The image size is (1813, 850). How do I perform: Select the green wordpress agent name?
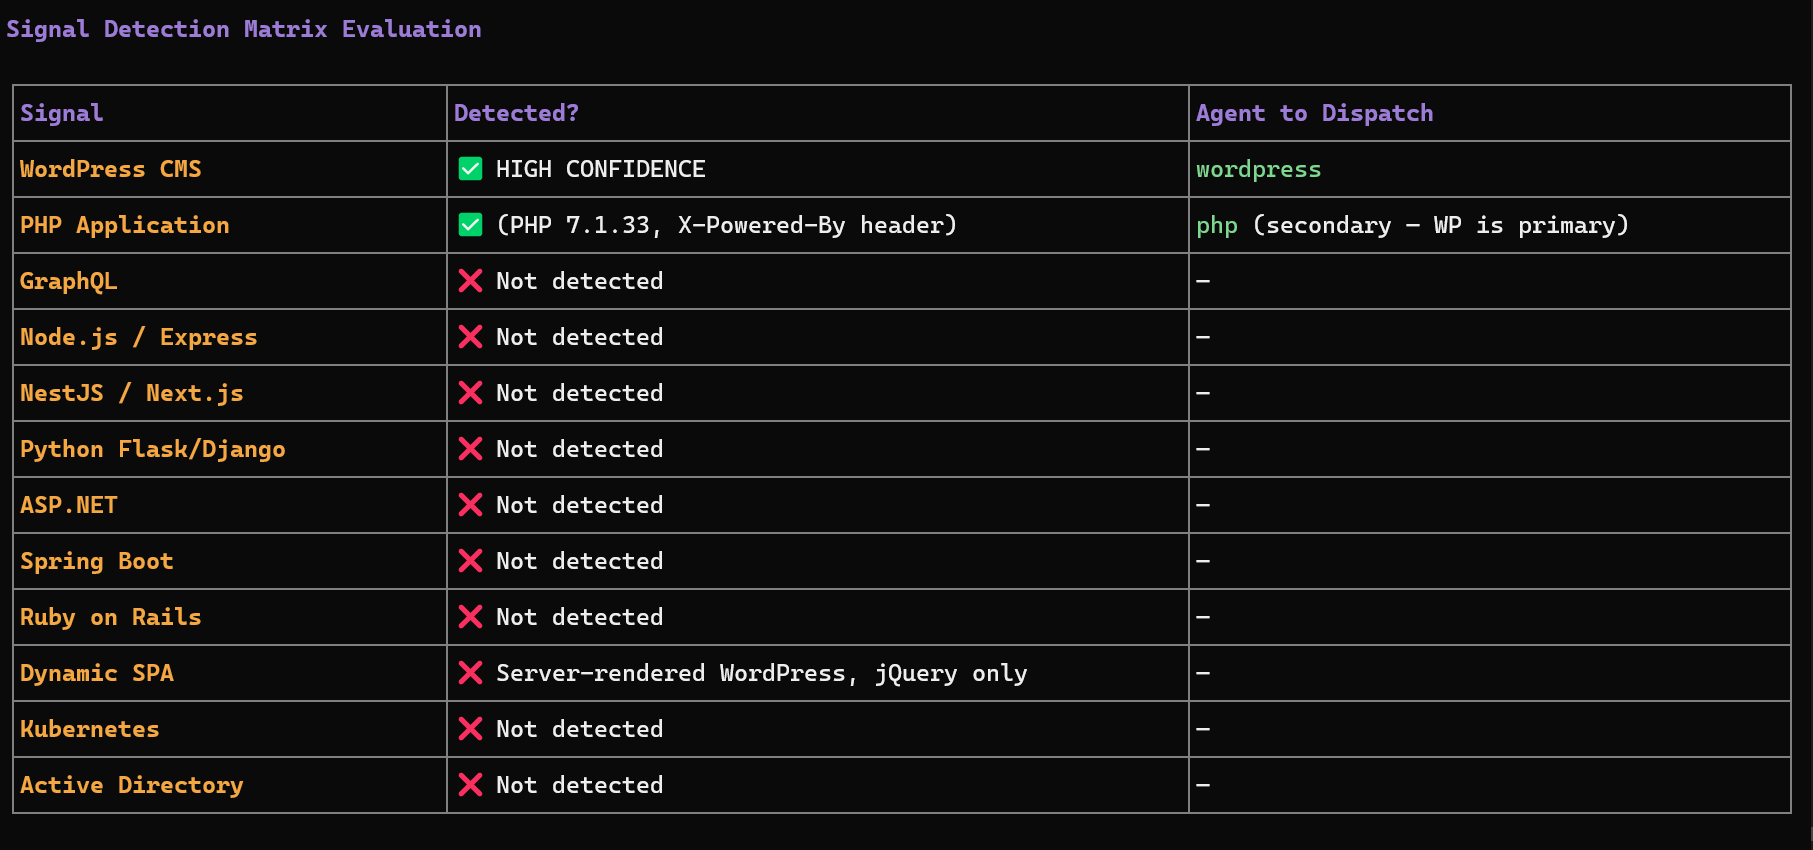click(1258, 170)
